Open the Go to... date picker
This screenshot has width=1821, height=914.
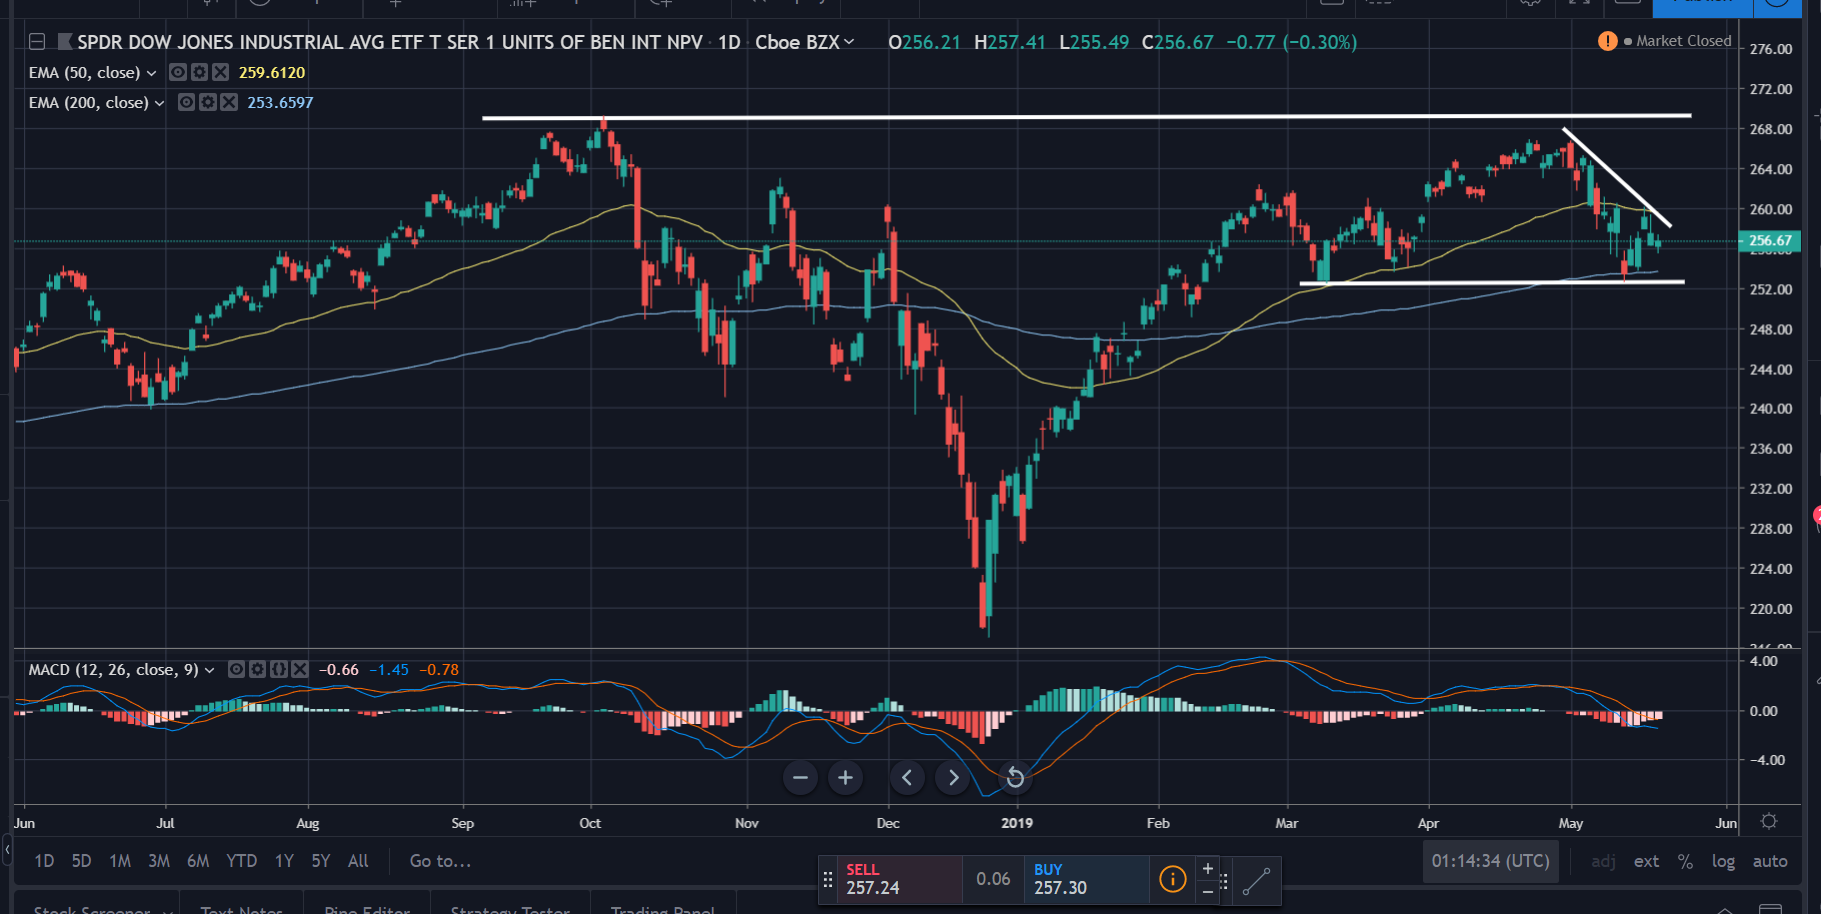(x=440, y=861)
